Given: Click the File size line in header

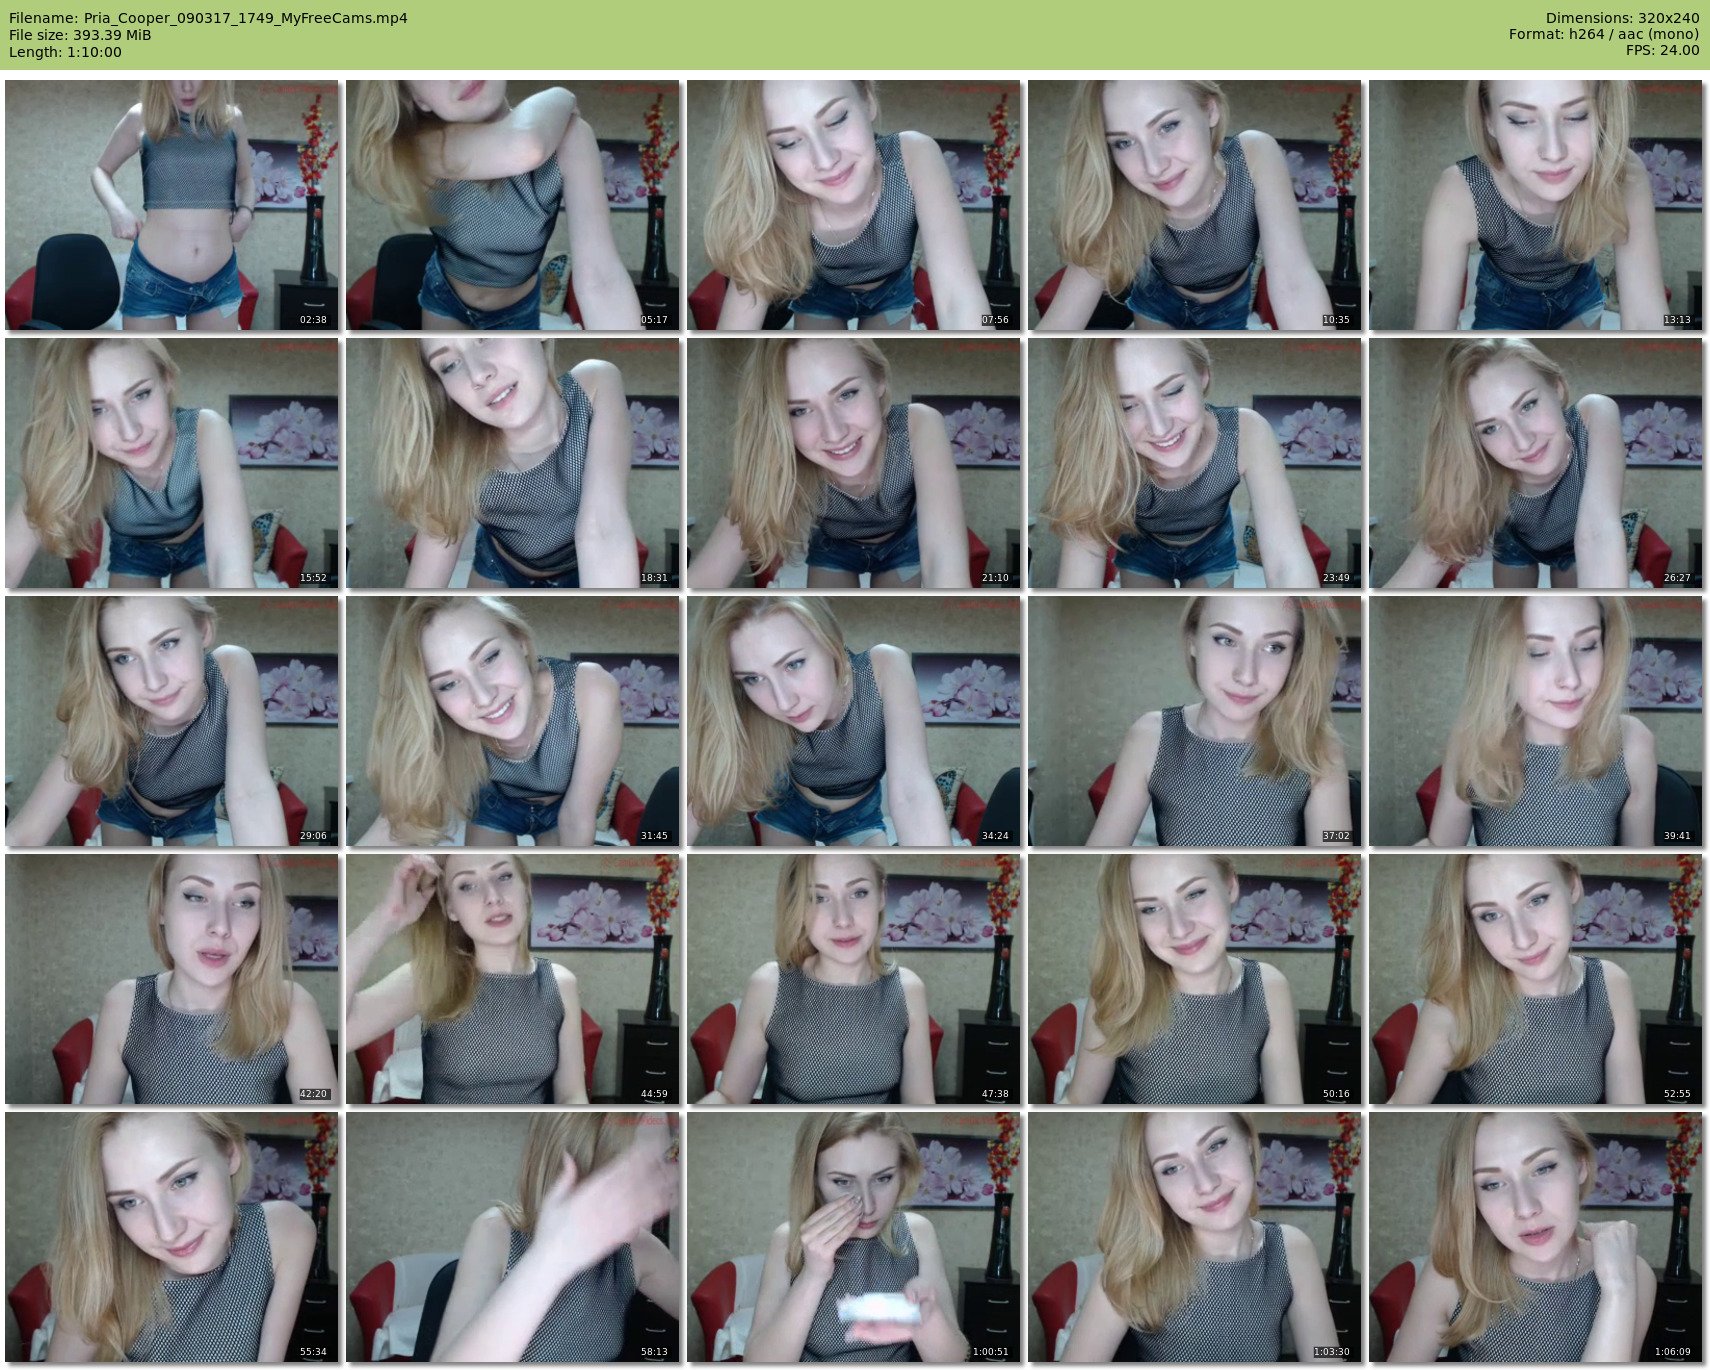Looking at the screenshot, I should pyautogui.click(x=80, y=35).
